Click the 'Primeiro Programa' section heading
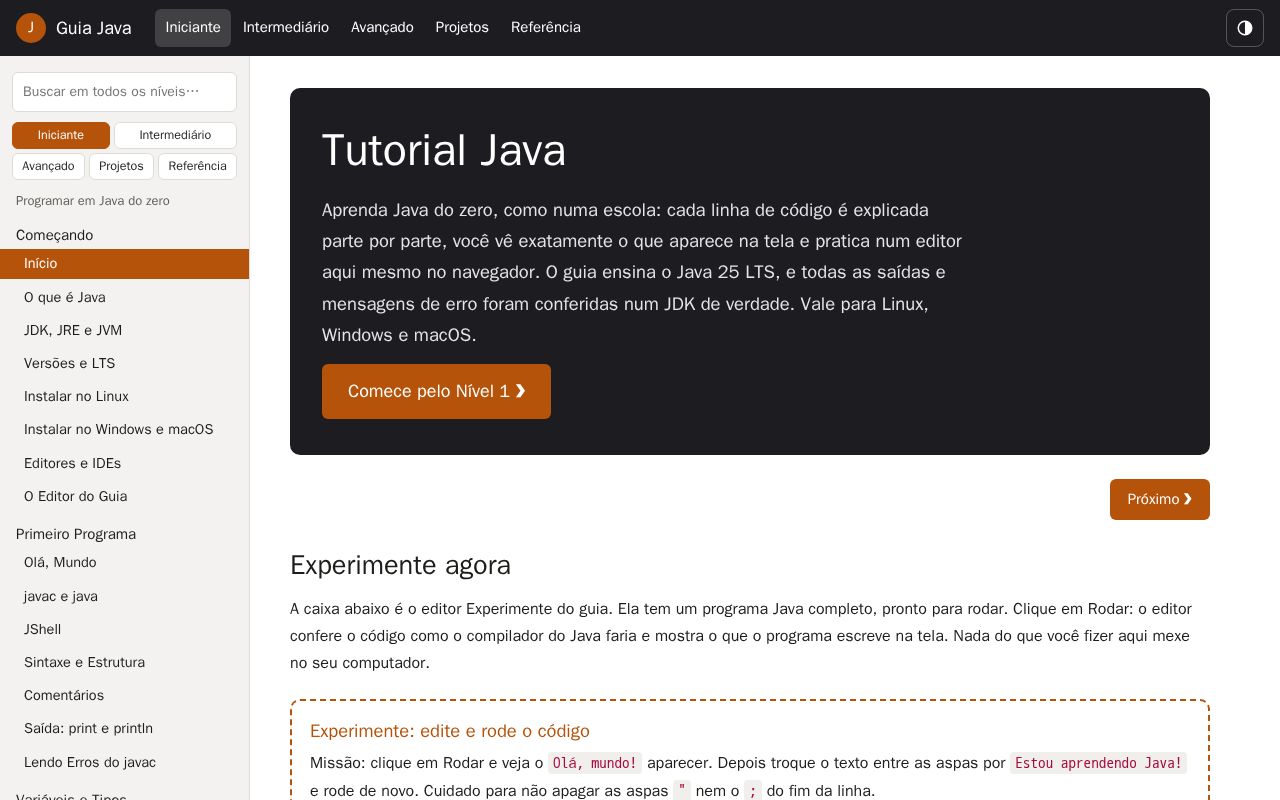 point(76,534)
